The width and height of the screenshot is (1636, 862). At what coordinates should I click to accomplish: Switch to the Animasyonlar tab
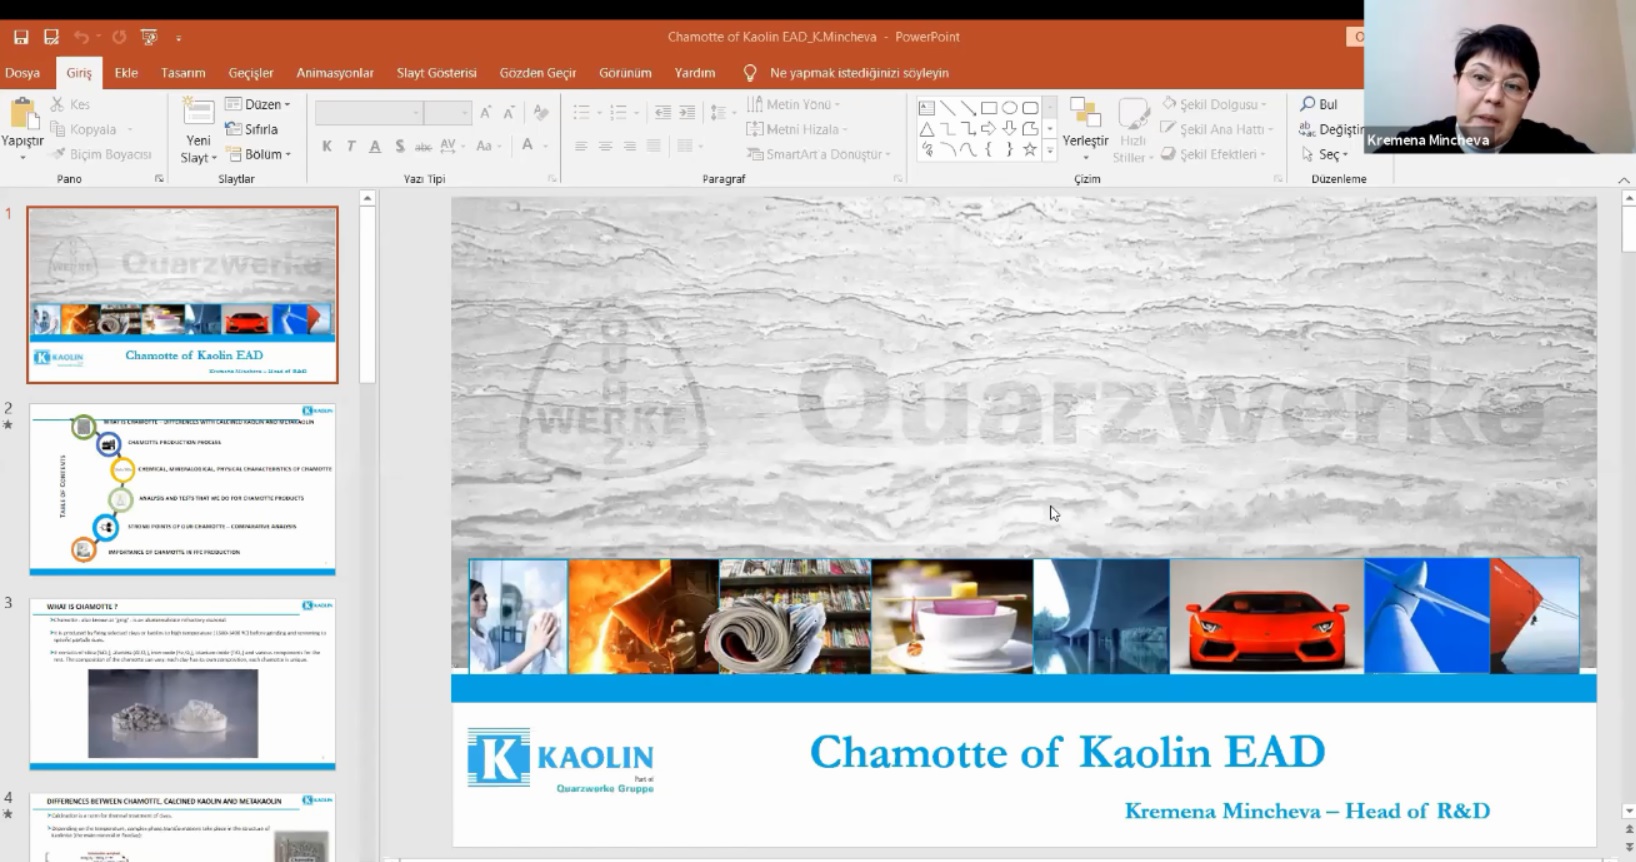(x=335, y=73)
